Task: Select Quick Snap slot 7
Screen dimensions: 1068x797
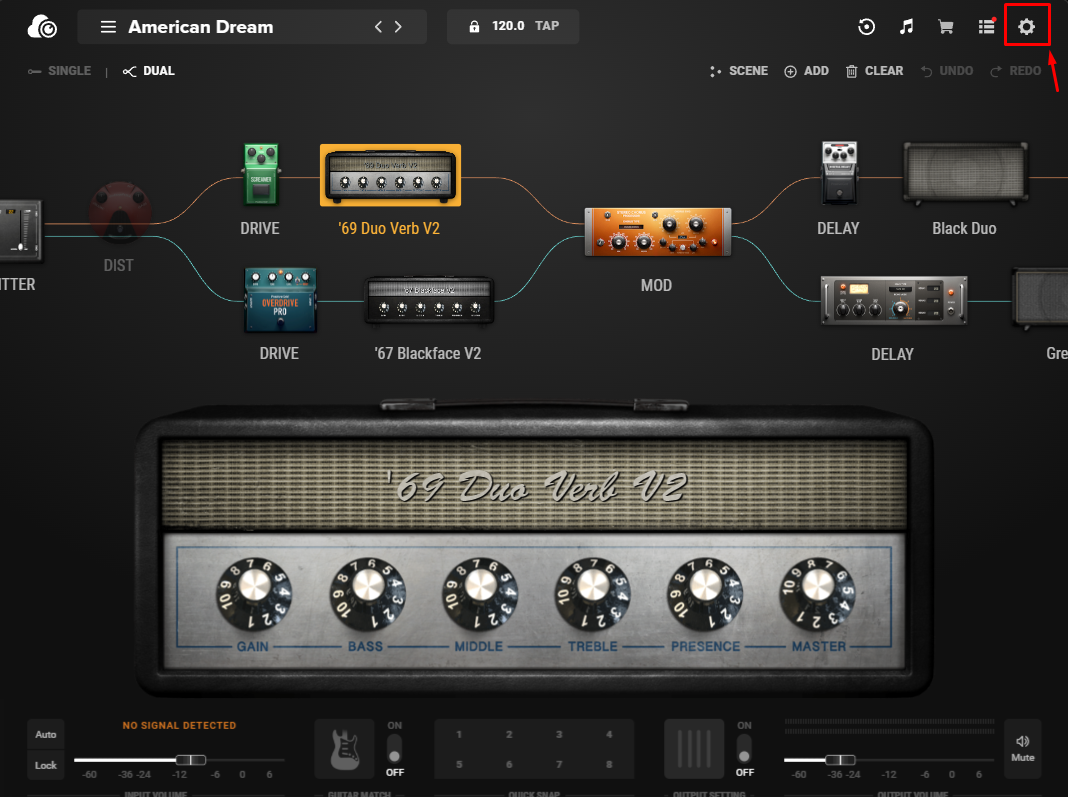Action: pyautogui.click(x=559, y=764)
